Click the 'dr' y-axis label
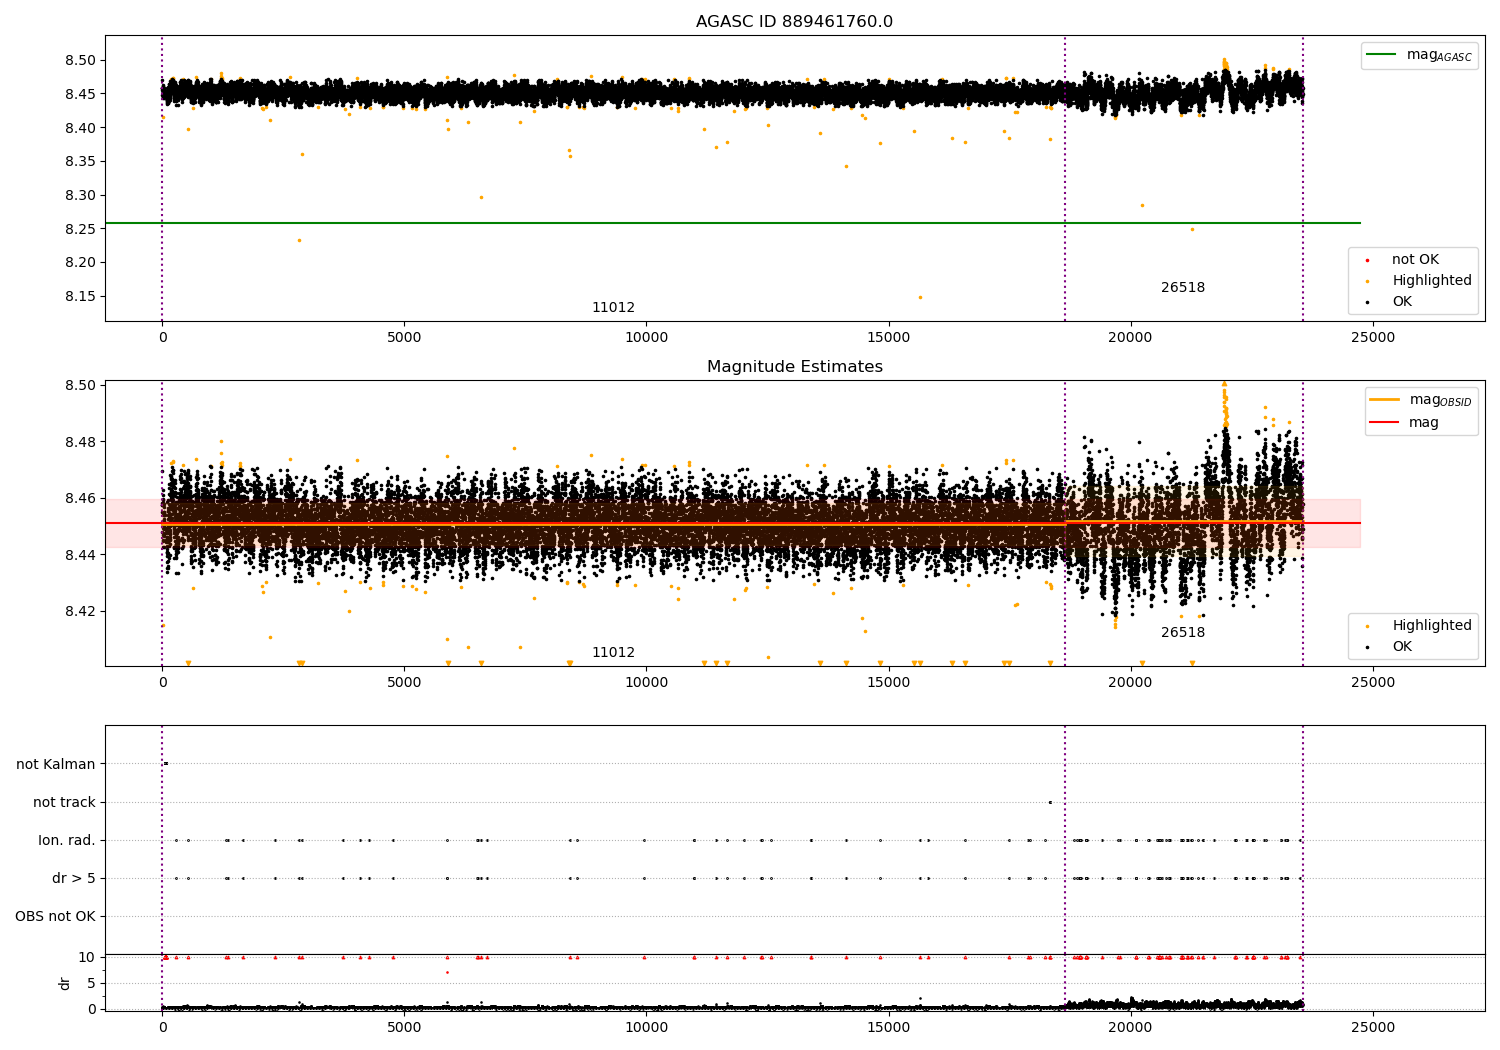Screen dimensions: 1500x1050 pos(65,983)
